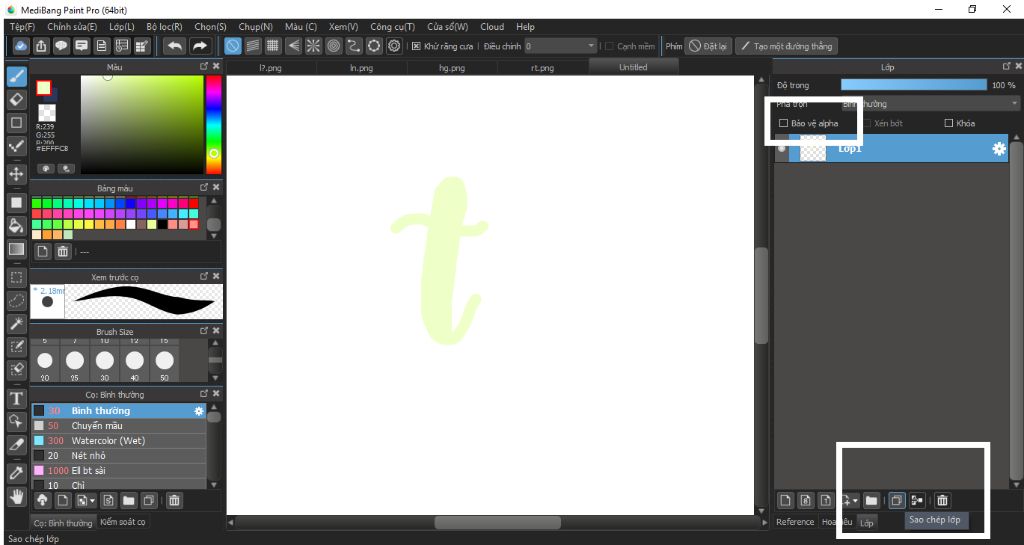Enable radial snap guide
This screenshot has width=1024, height=545.
coord(313,46)
